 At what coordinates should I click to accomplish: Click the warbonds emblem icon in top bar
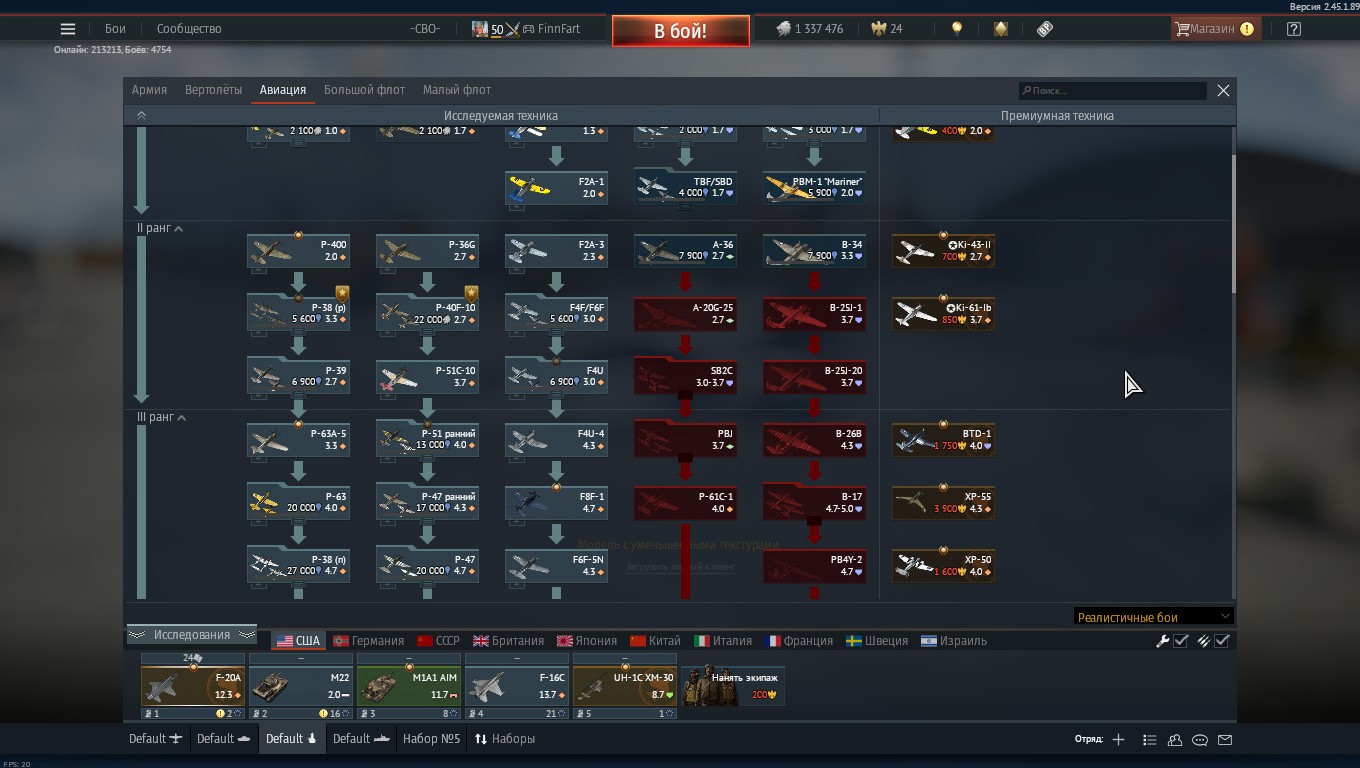[x=1000, y=29]
